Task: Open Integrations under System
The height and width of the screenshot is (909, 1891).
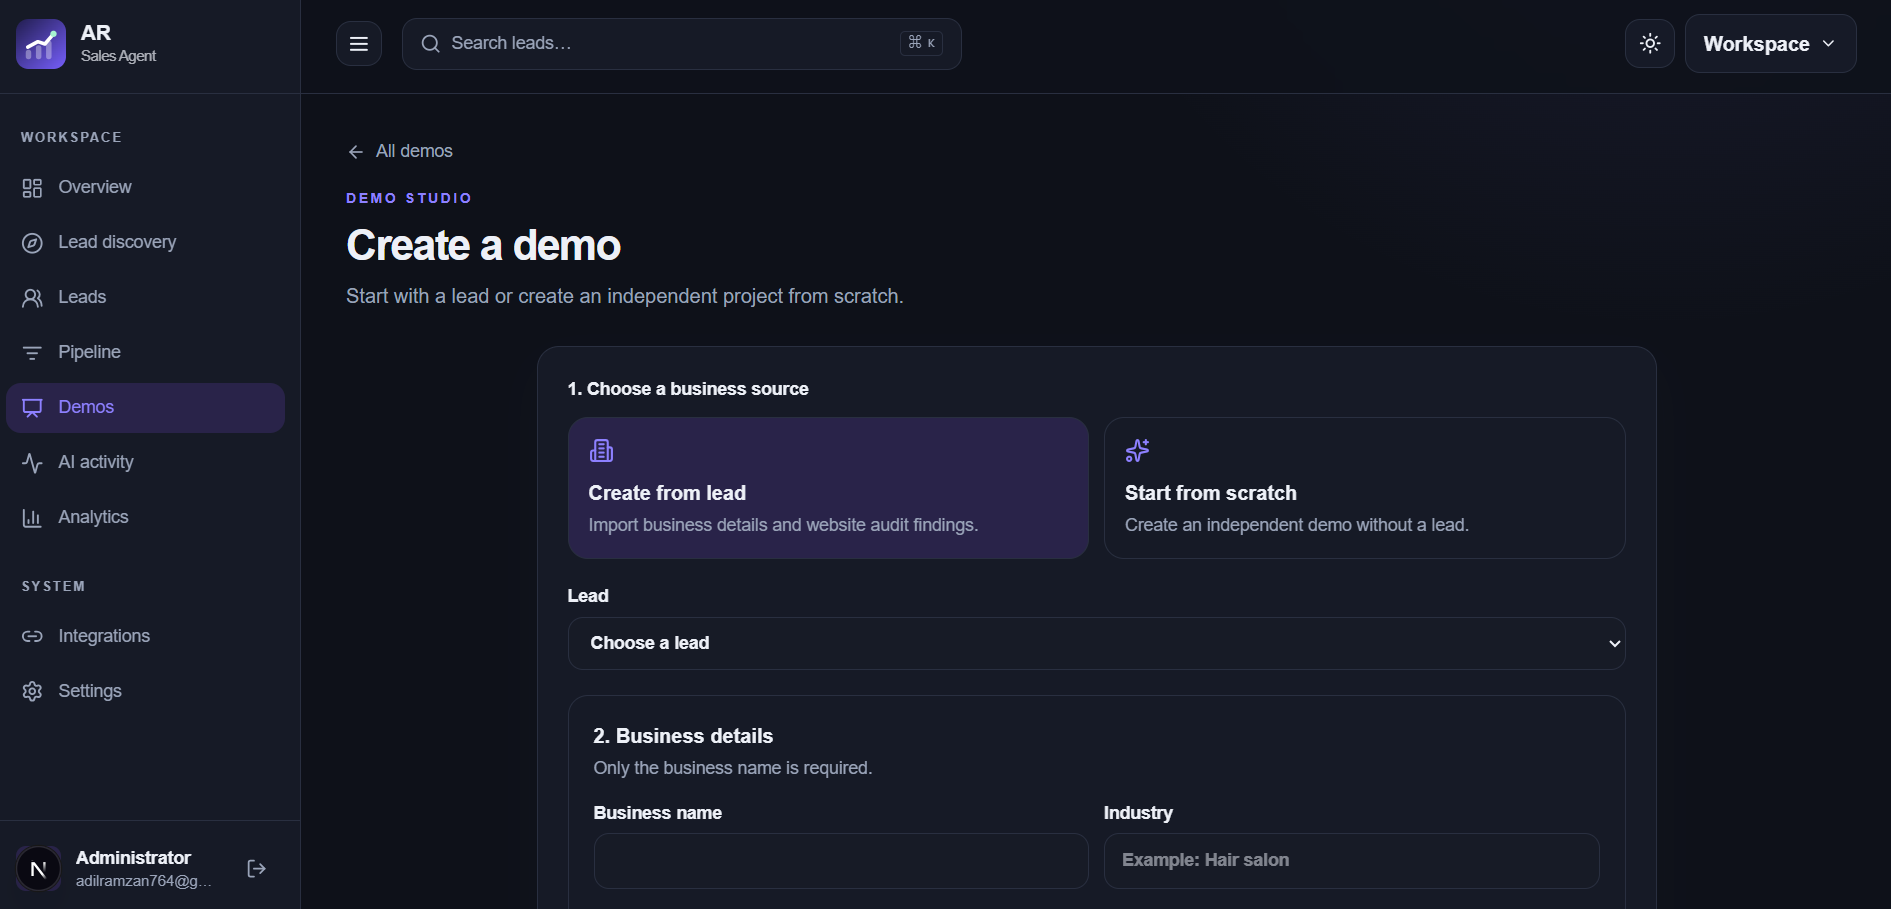Action: tap(145, 636)
